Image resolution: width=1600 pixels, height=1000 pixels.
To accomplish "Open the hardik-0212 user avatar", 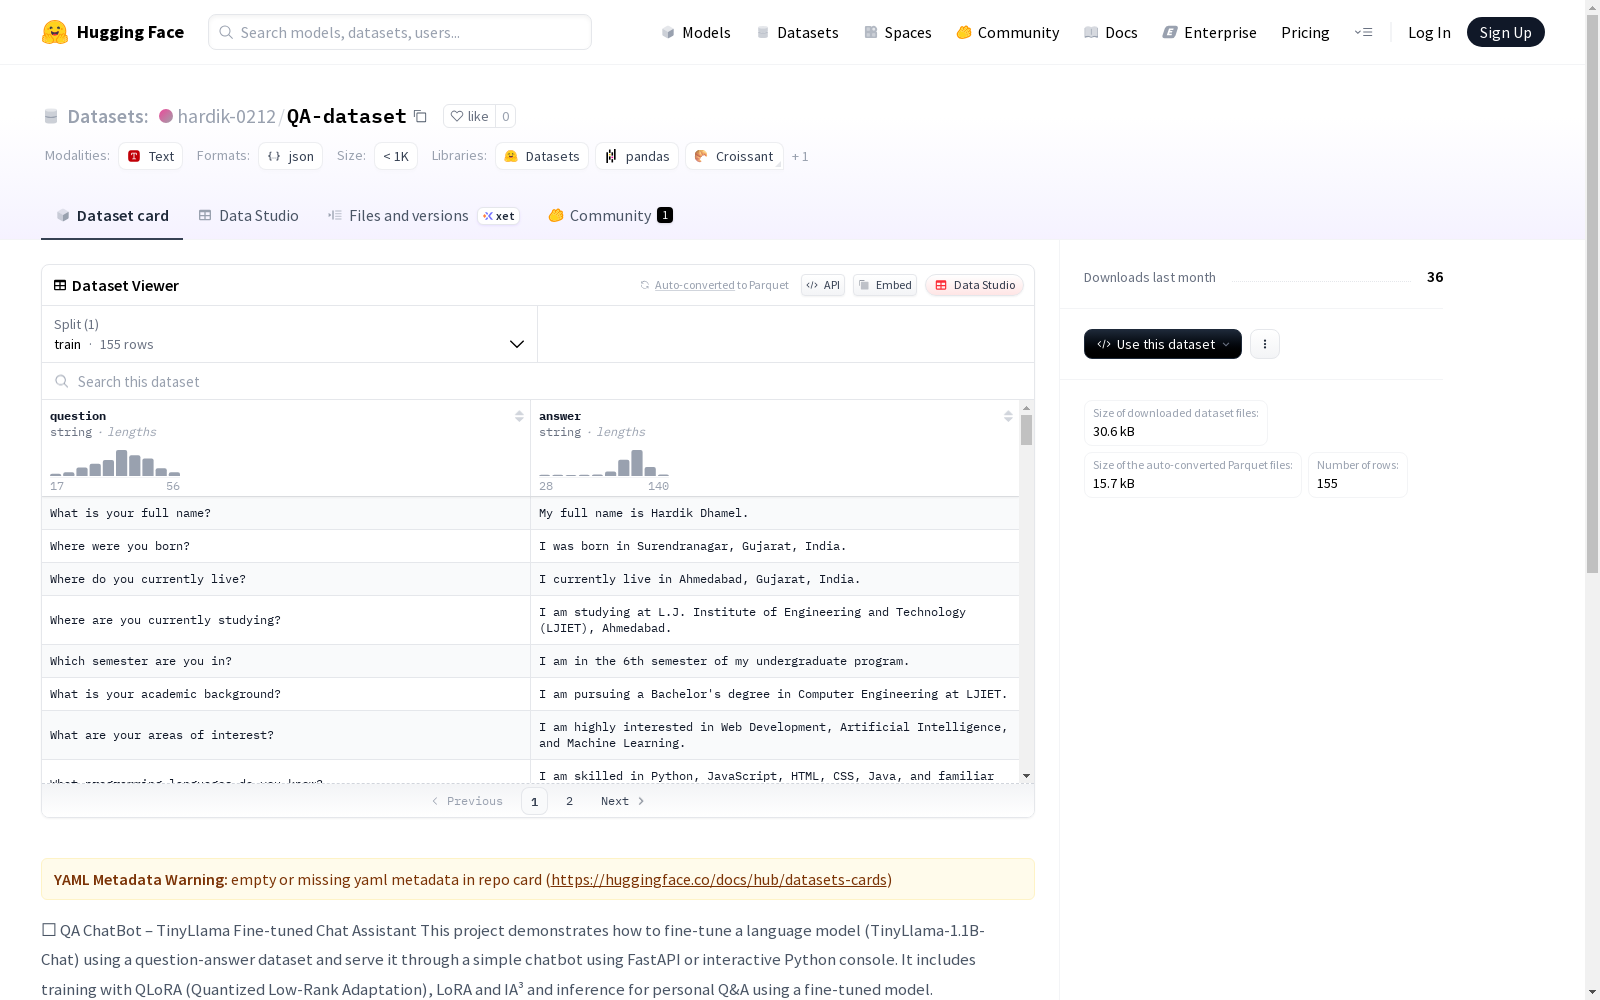I will [166, 116].
